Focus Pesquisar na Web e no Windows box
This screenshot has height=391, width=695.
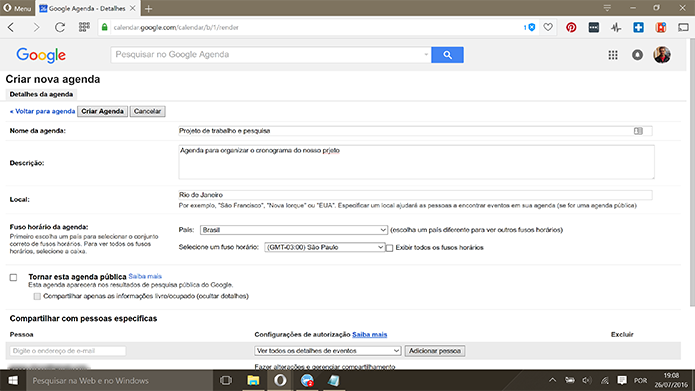(x=120, y=380)
